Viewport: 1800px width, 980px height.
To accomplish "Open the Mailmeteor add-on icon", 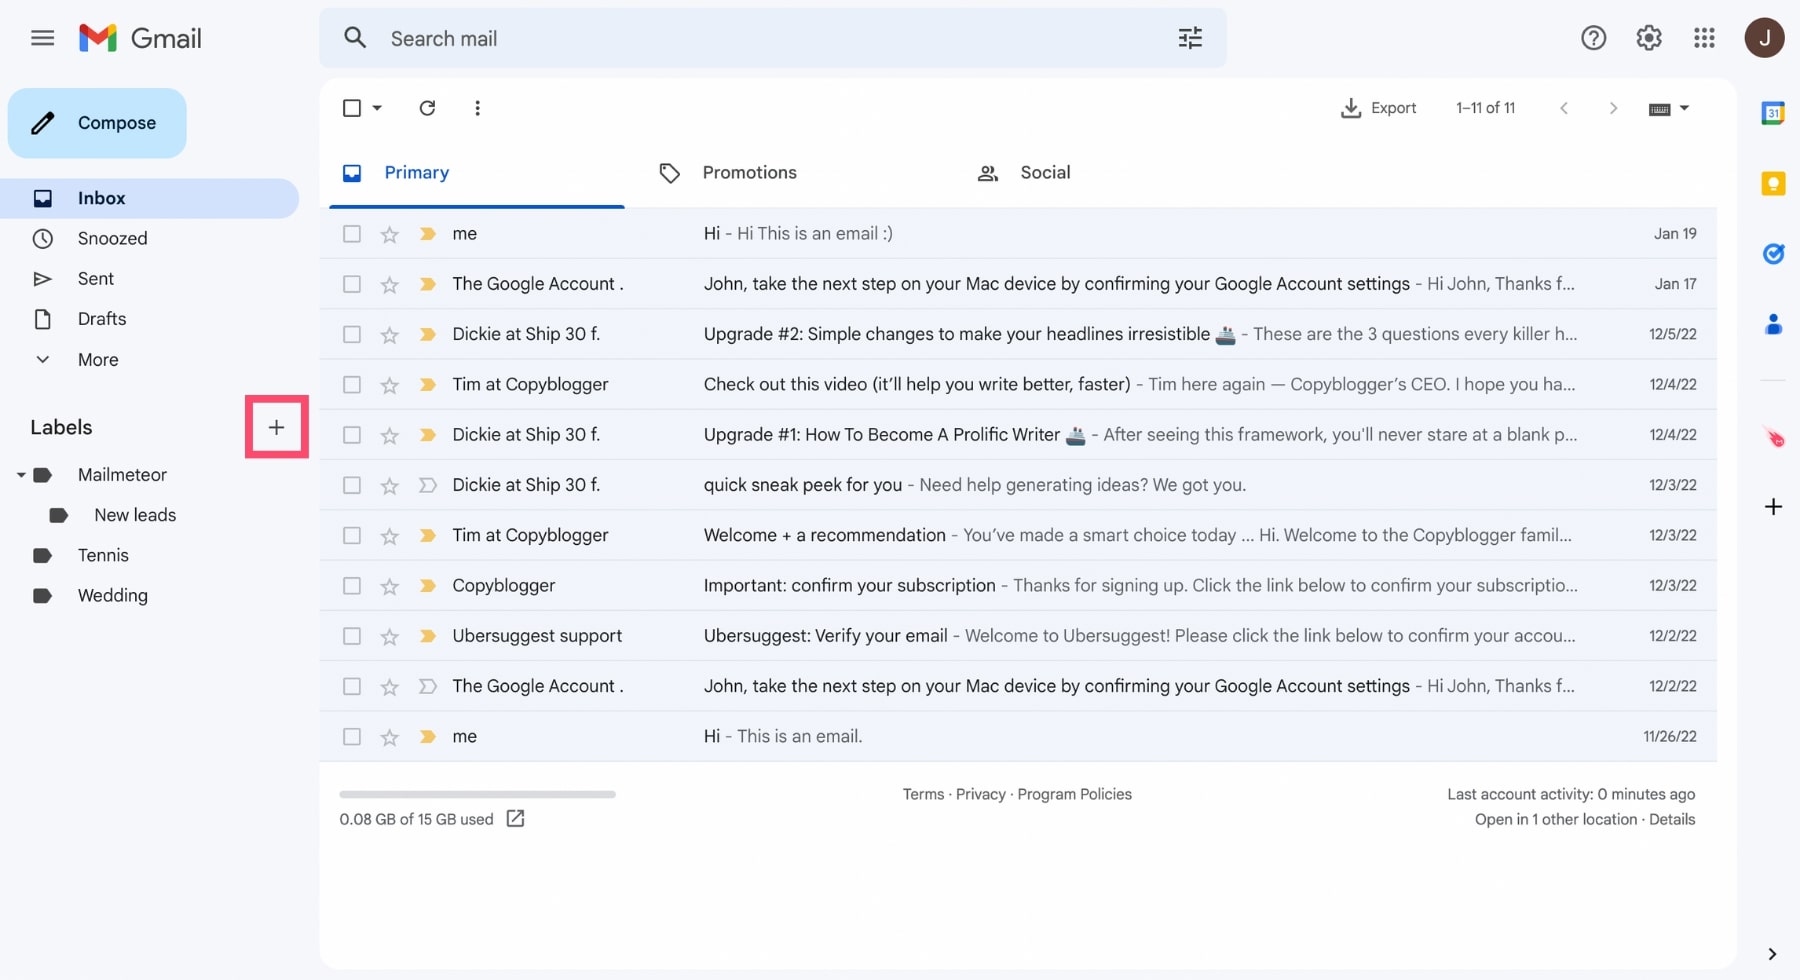I will (1774, 437).
